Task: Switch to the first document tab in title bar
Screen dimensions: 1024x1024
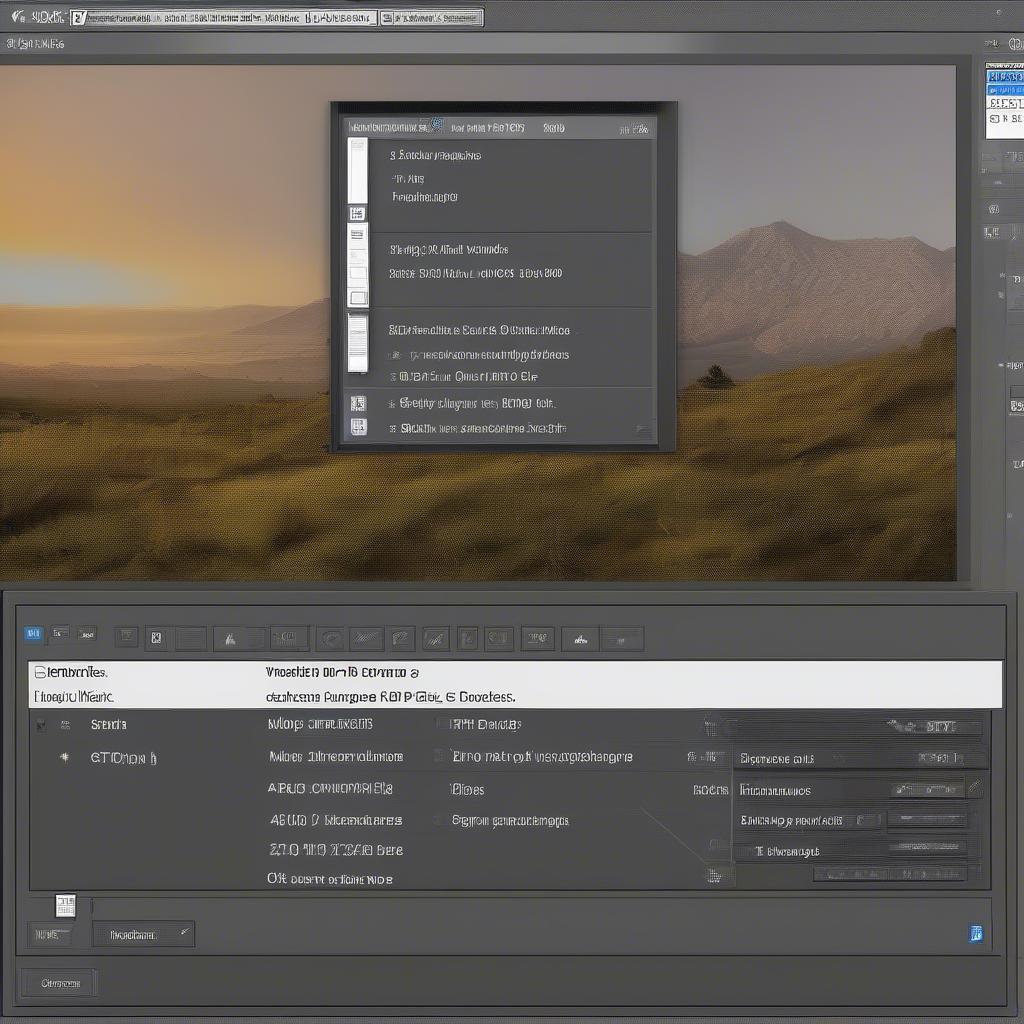Action: [x=224, y=18]
